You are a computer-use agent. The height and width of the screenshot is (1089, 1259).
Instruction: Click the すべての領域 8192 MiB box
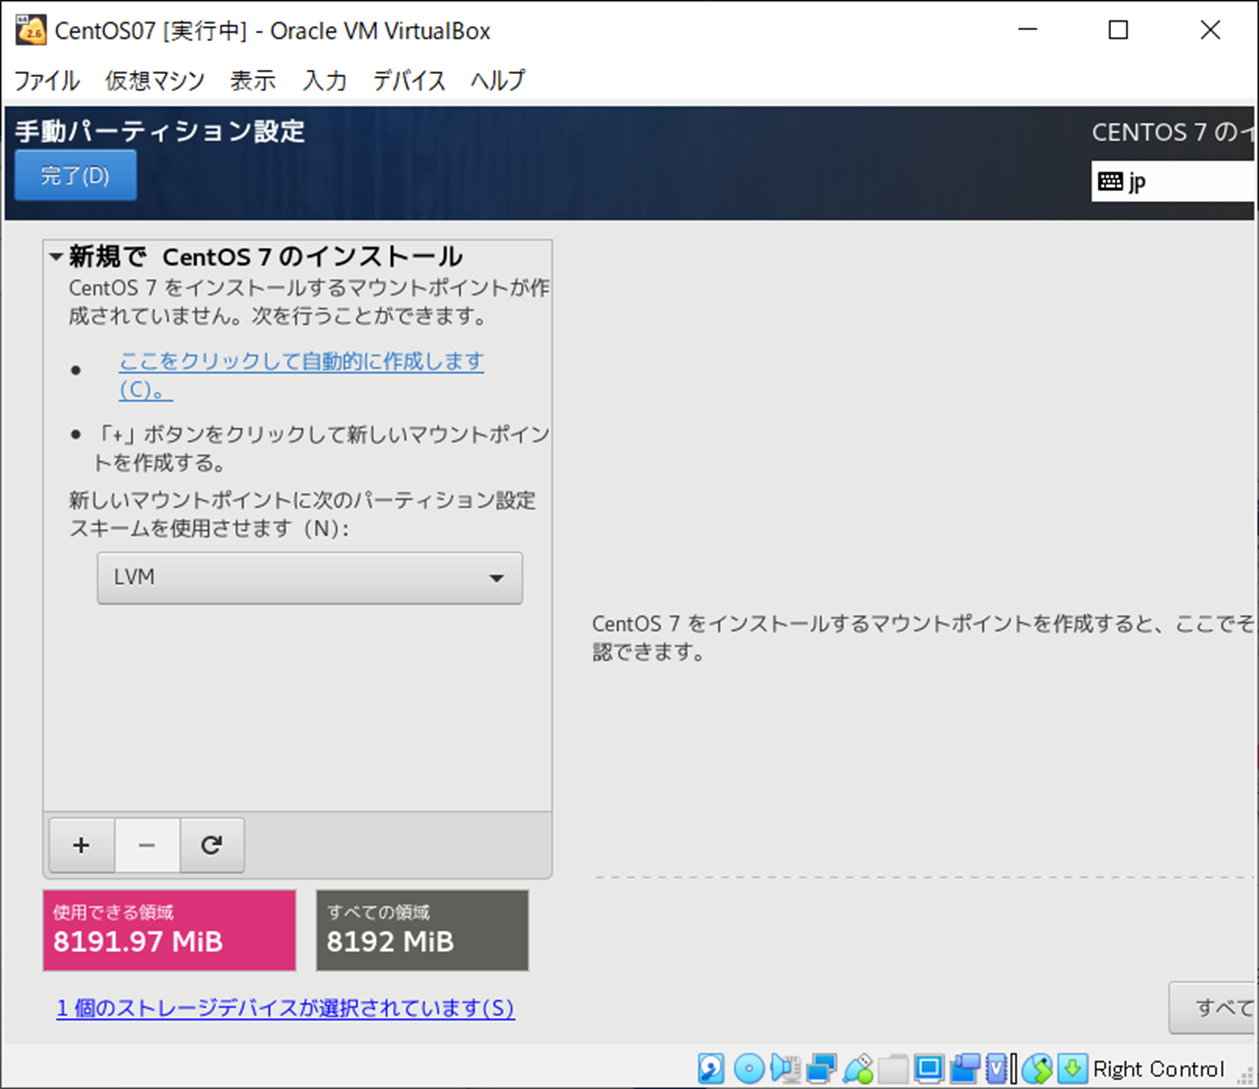[x=422, y=930]
